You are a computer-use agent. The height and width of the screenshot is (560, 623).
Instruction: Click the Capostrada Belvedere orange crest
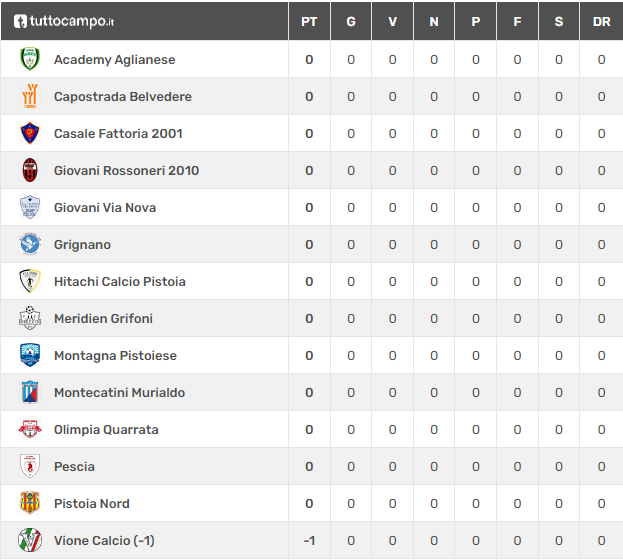point(30,96)
